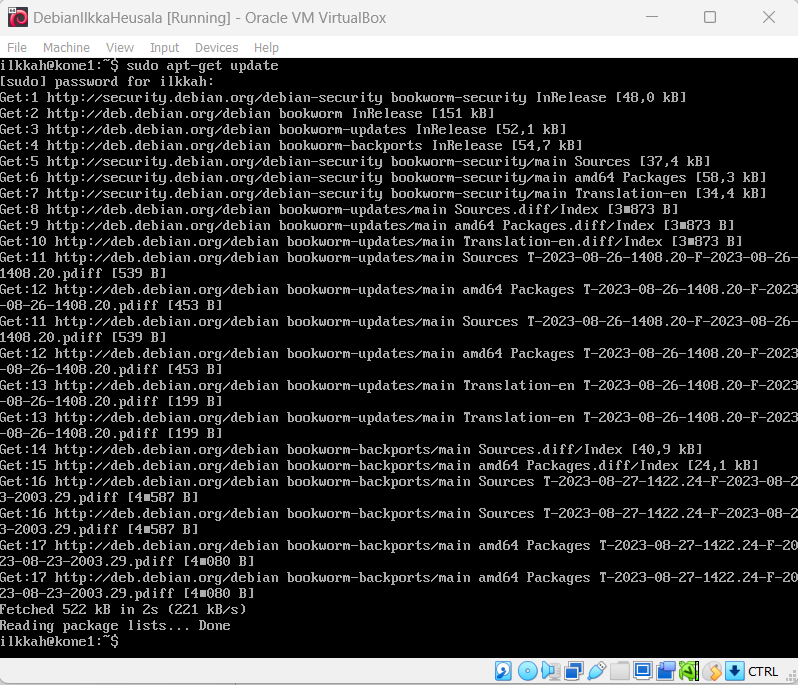The height and width of the screenshot is (685, 798).
Task: Click the virtual display monitor icon
Action: tap(643, 671)
